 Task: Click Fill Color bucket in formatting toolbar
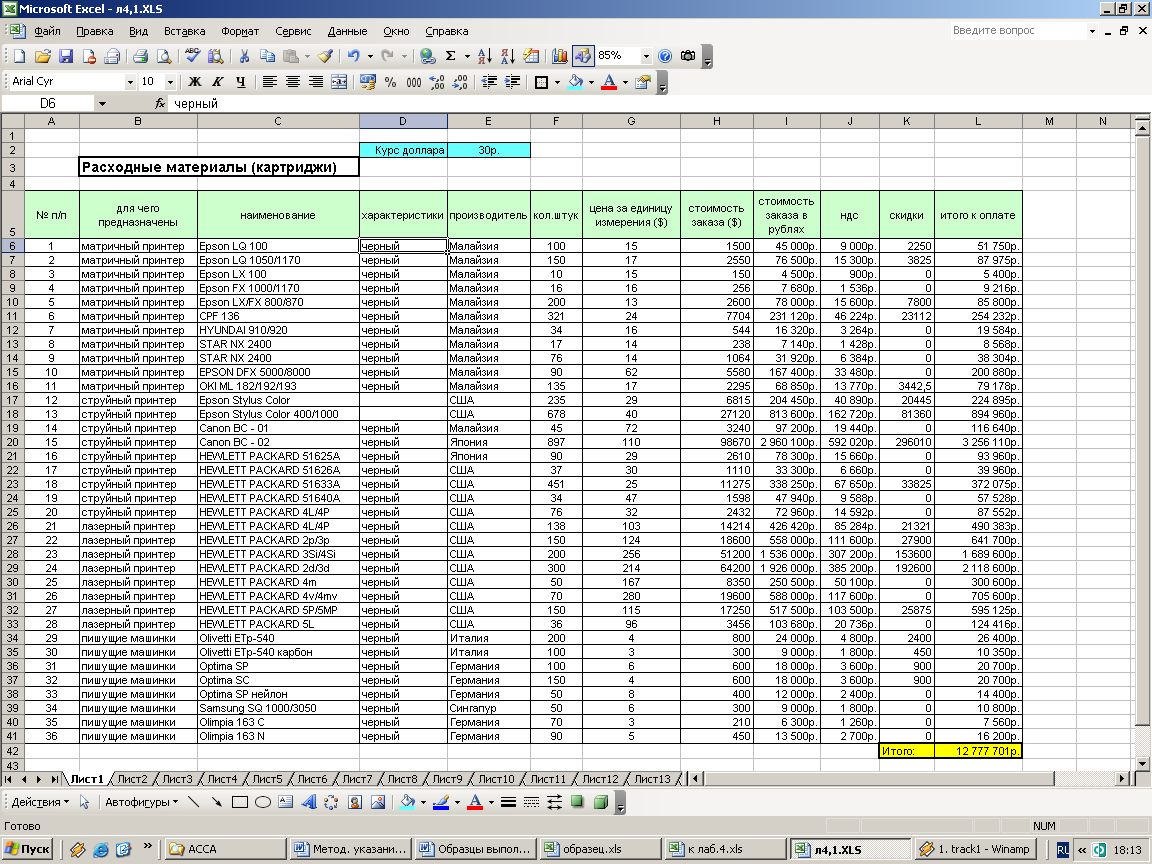coord(575,82)
